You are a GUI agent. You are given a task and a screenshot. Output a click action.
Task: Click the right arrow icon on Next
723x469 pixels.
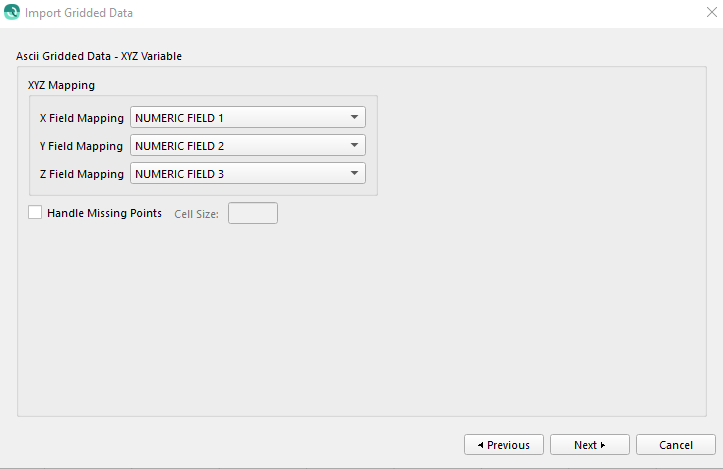coord(603,445)
